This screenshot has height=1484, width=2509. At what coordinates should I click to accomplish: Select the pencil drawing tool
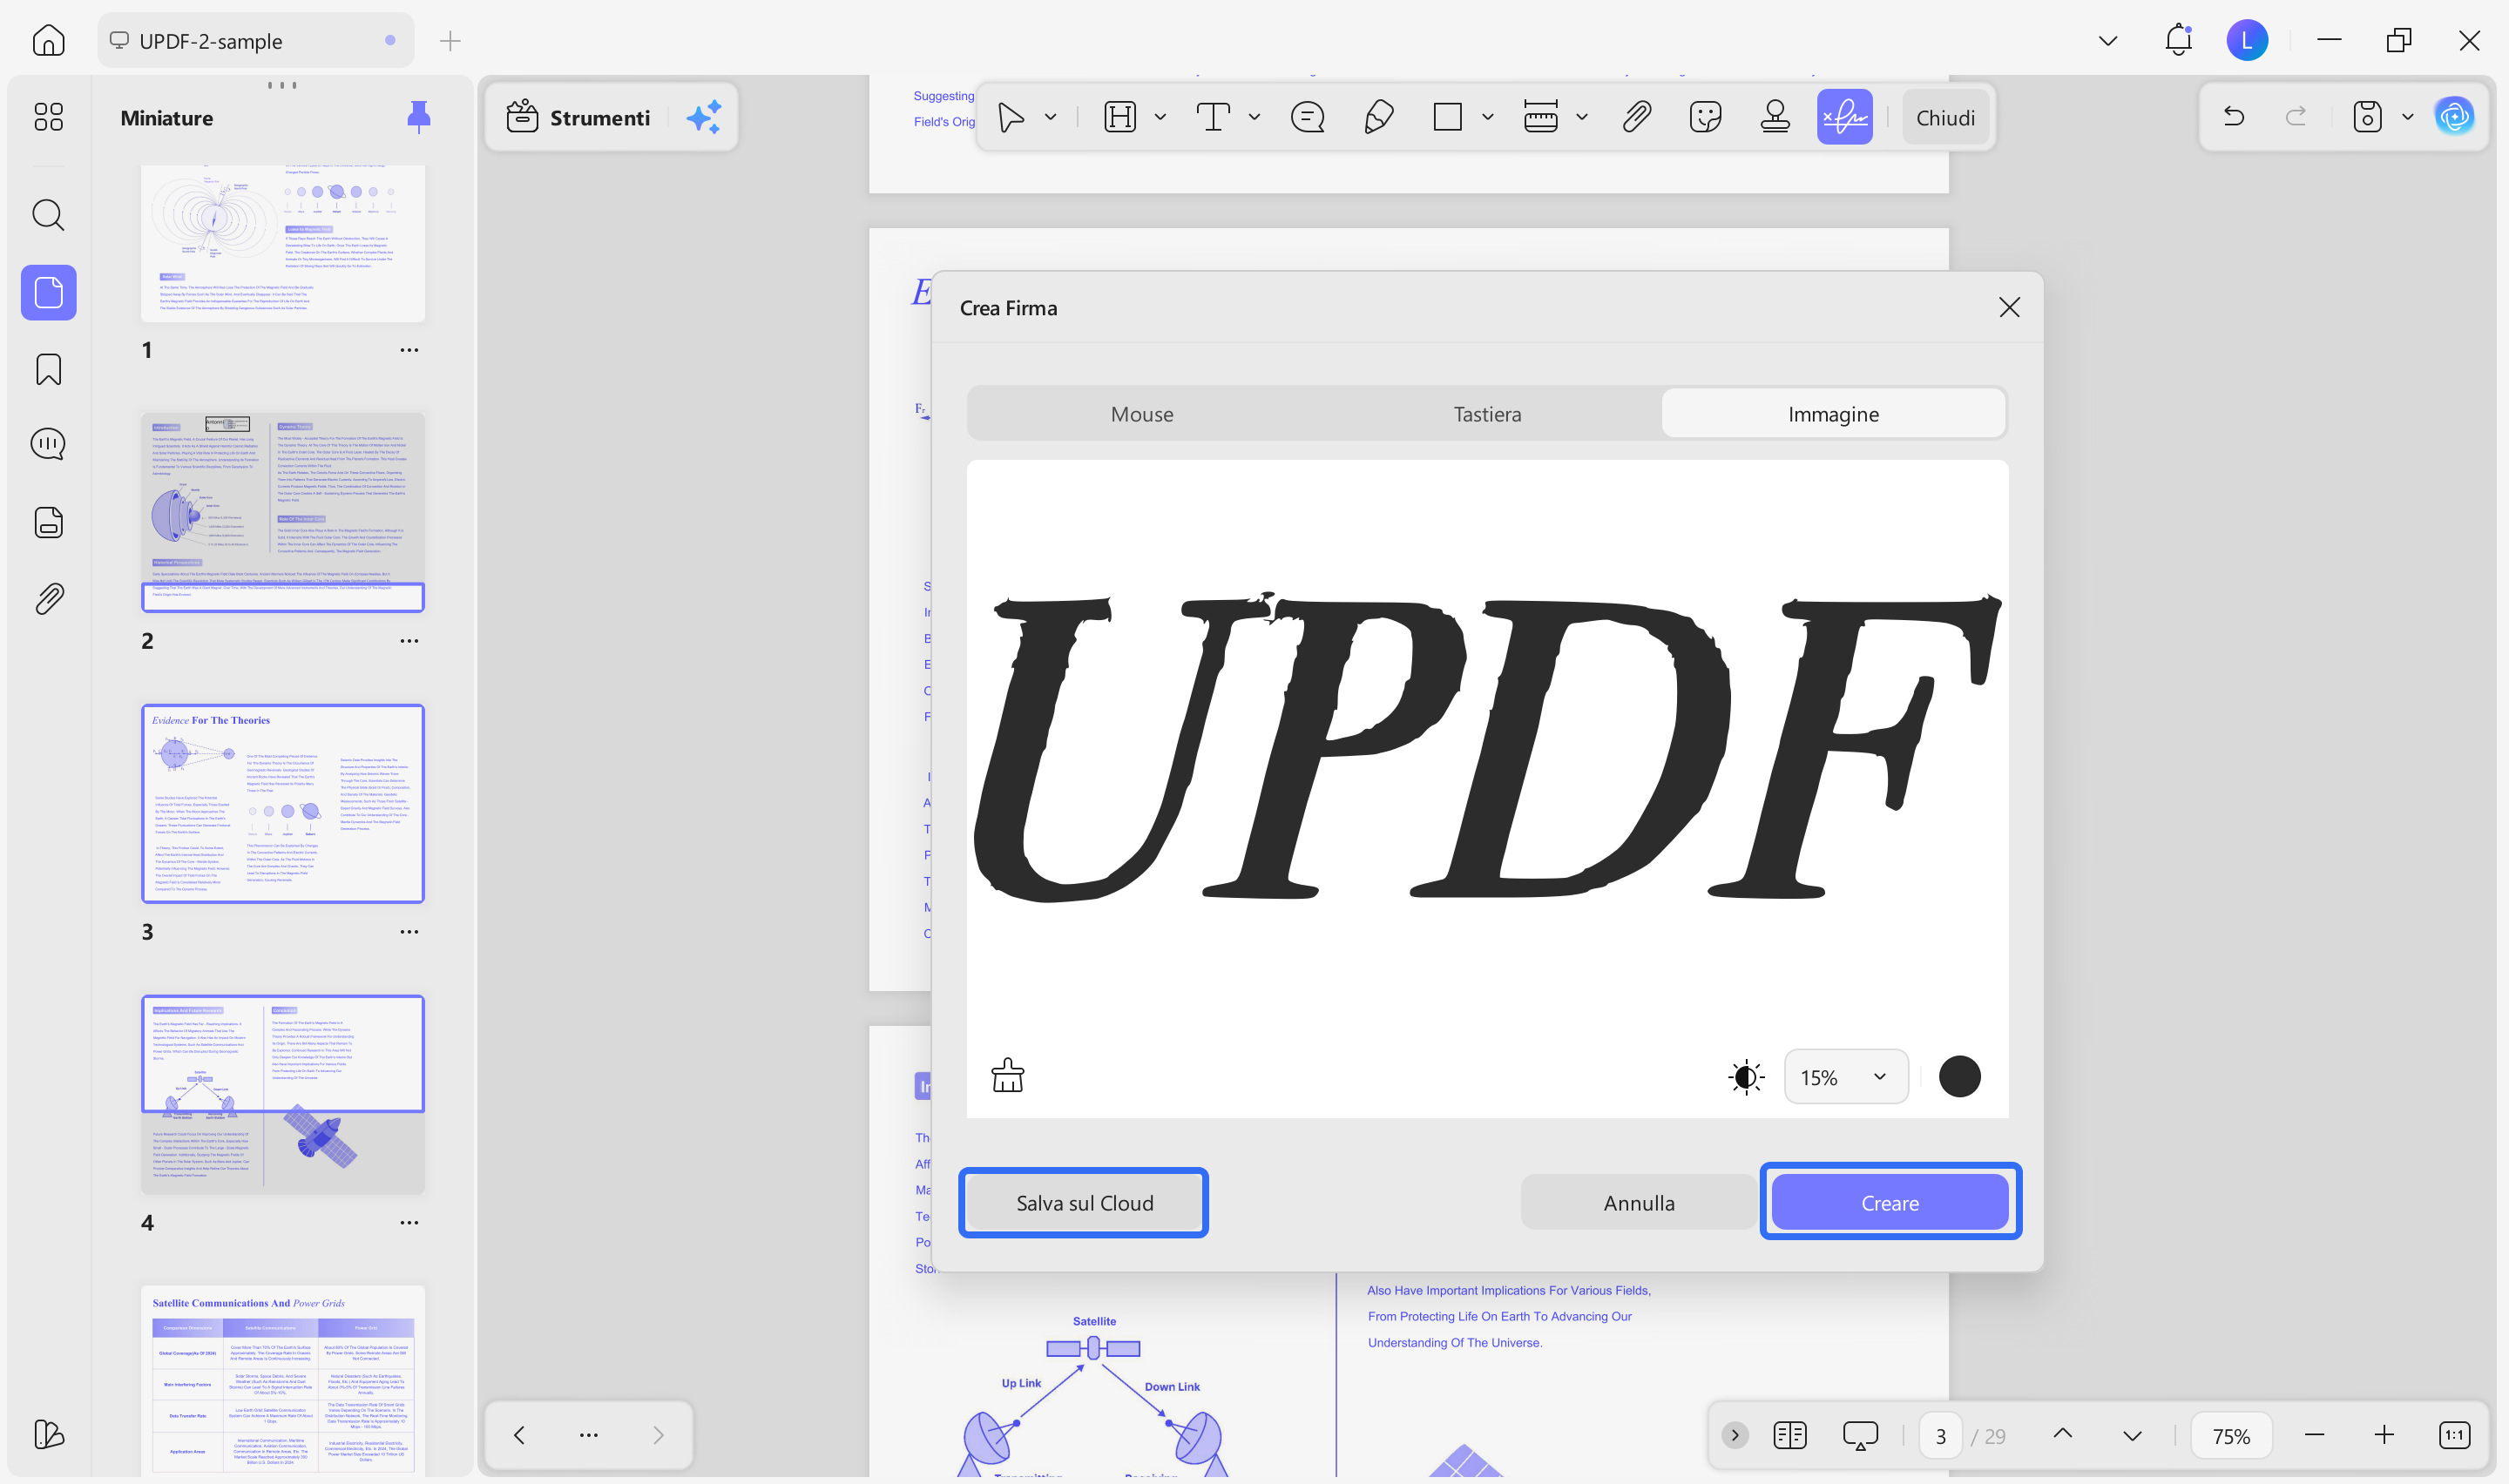tap(1378, 117)
